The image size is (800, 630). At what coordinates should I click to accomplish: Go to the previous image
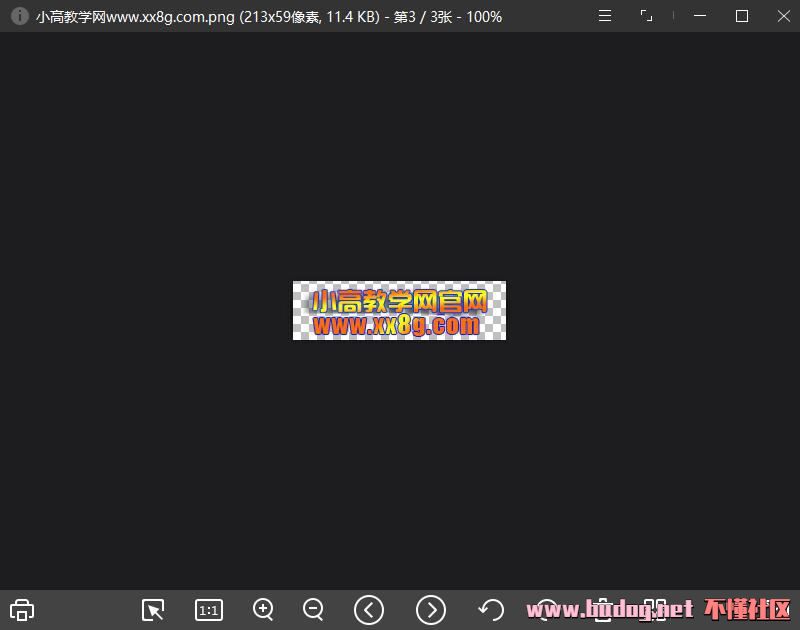[x=369, y=610]
